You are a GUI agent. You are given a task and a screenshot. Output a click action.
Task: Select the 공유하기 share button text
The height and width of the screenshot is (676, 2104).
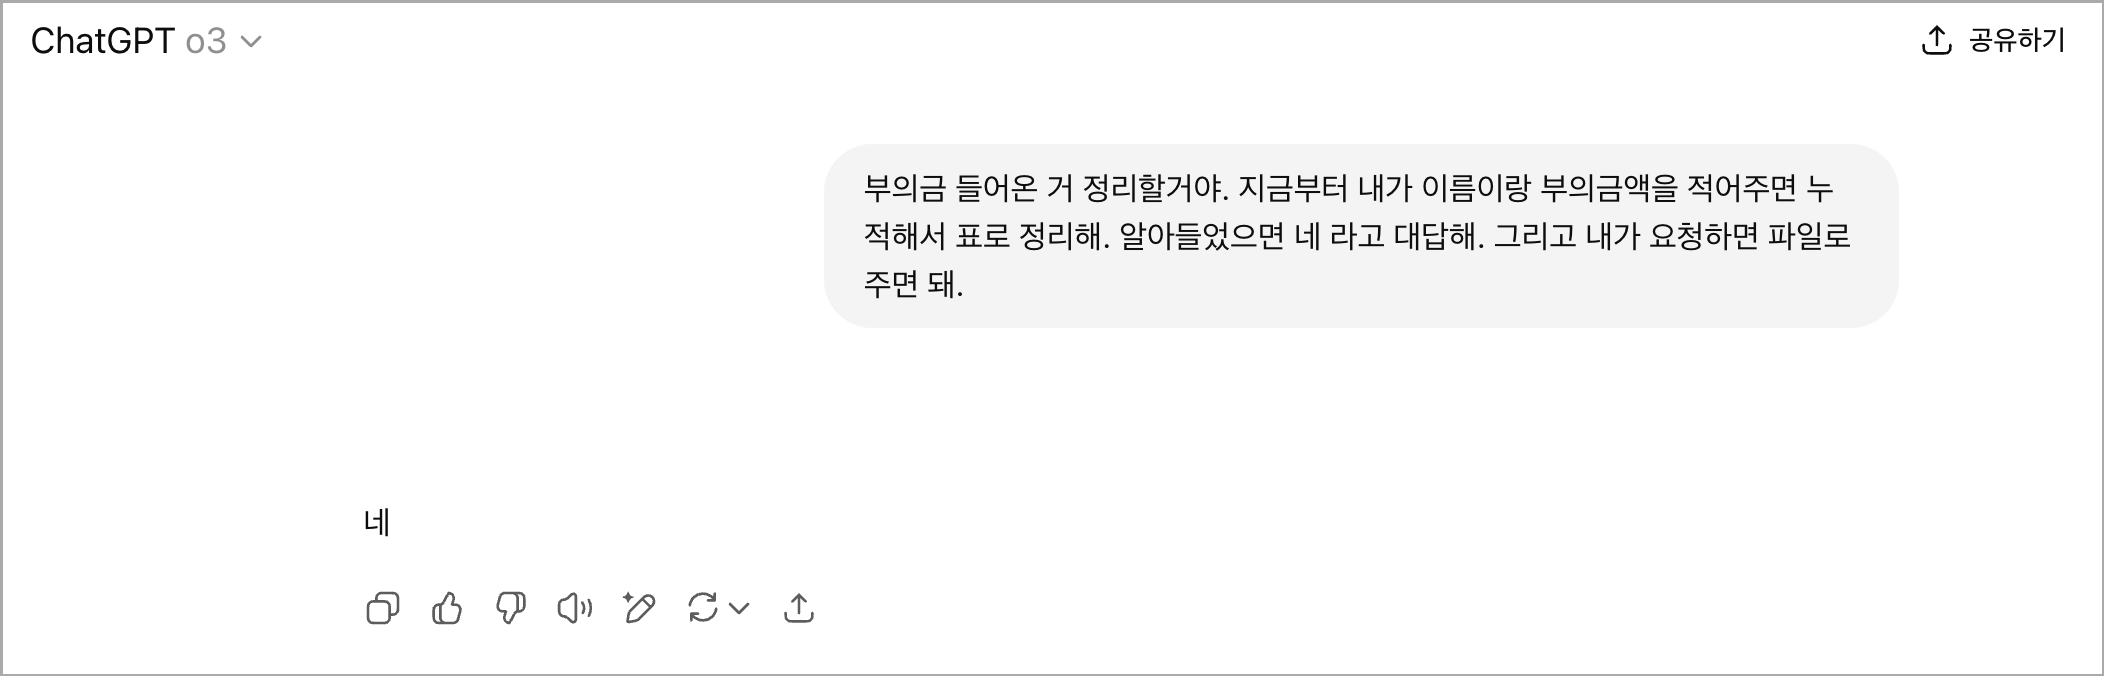pos(2017,41)
